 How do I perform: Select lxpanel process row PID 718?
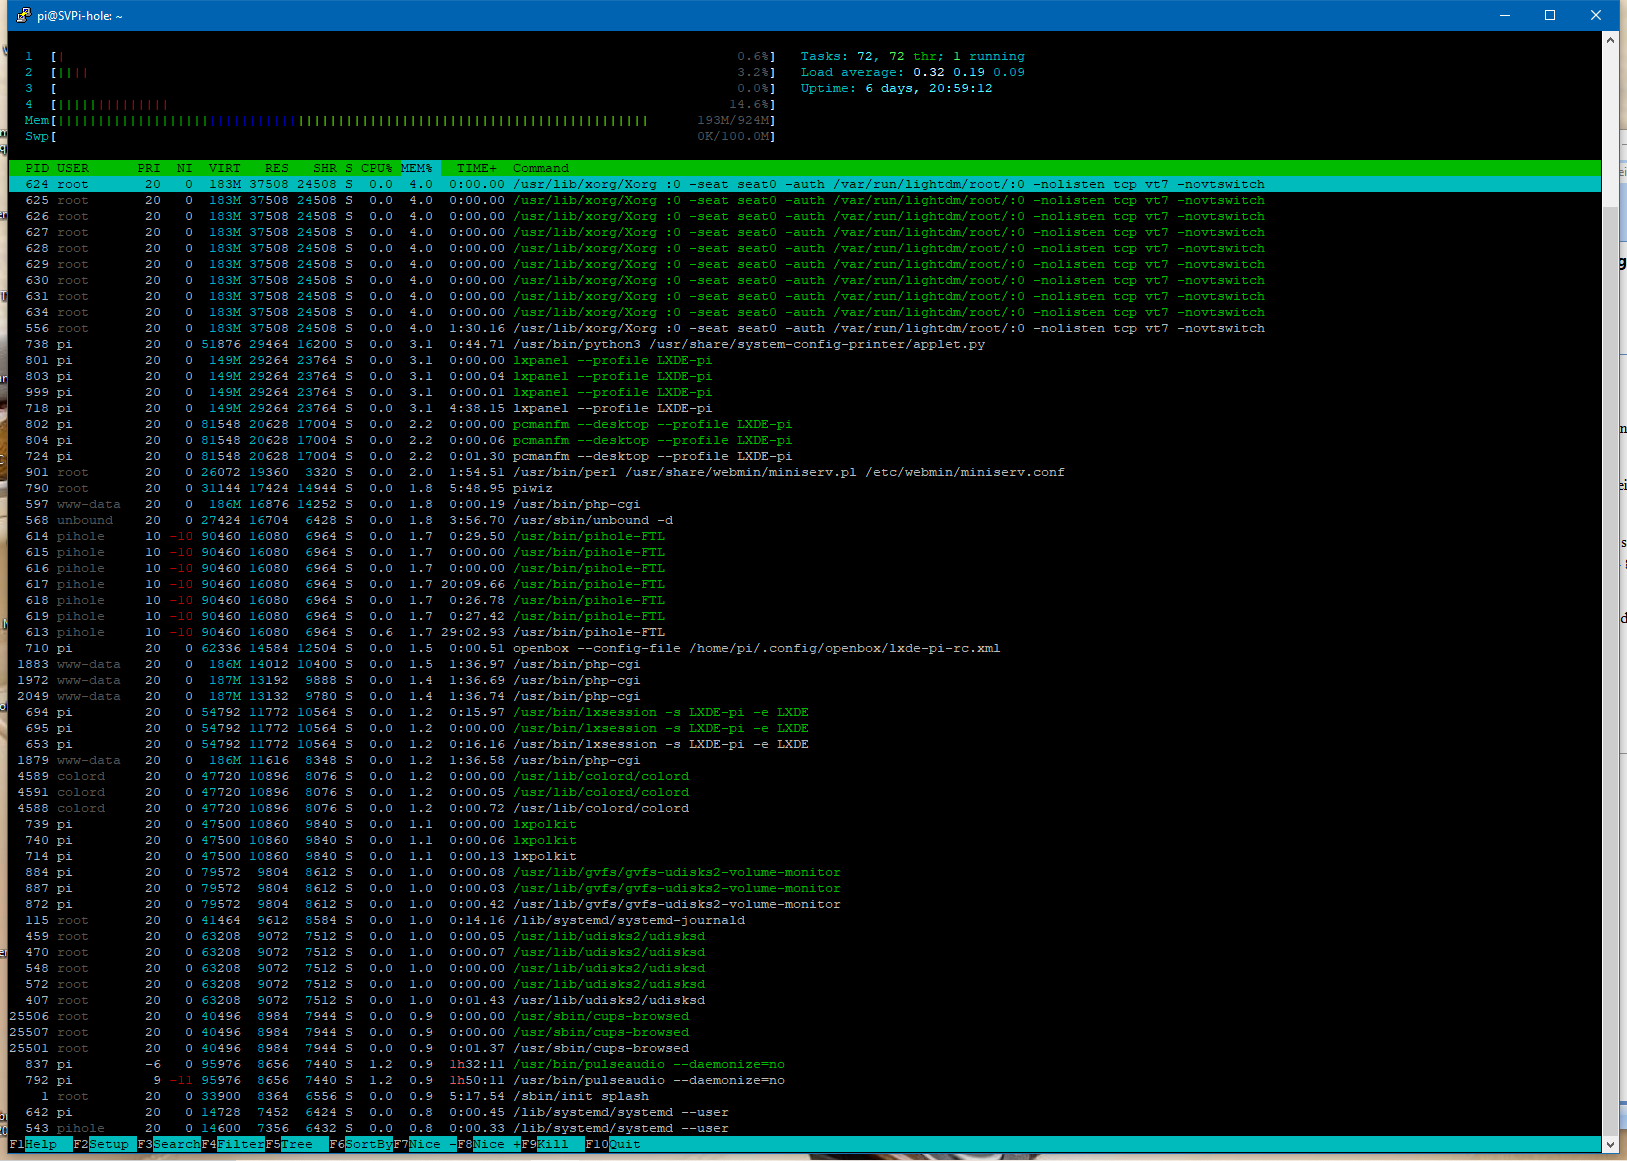coord(805,408)
